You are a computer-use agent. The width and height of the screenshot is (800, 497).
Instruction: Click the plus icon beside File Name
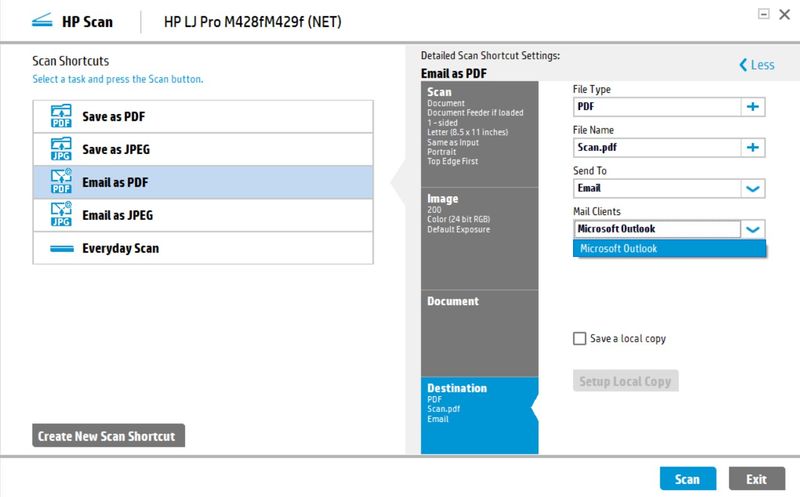753,147
